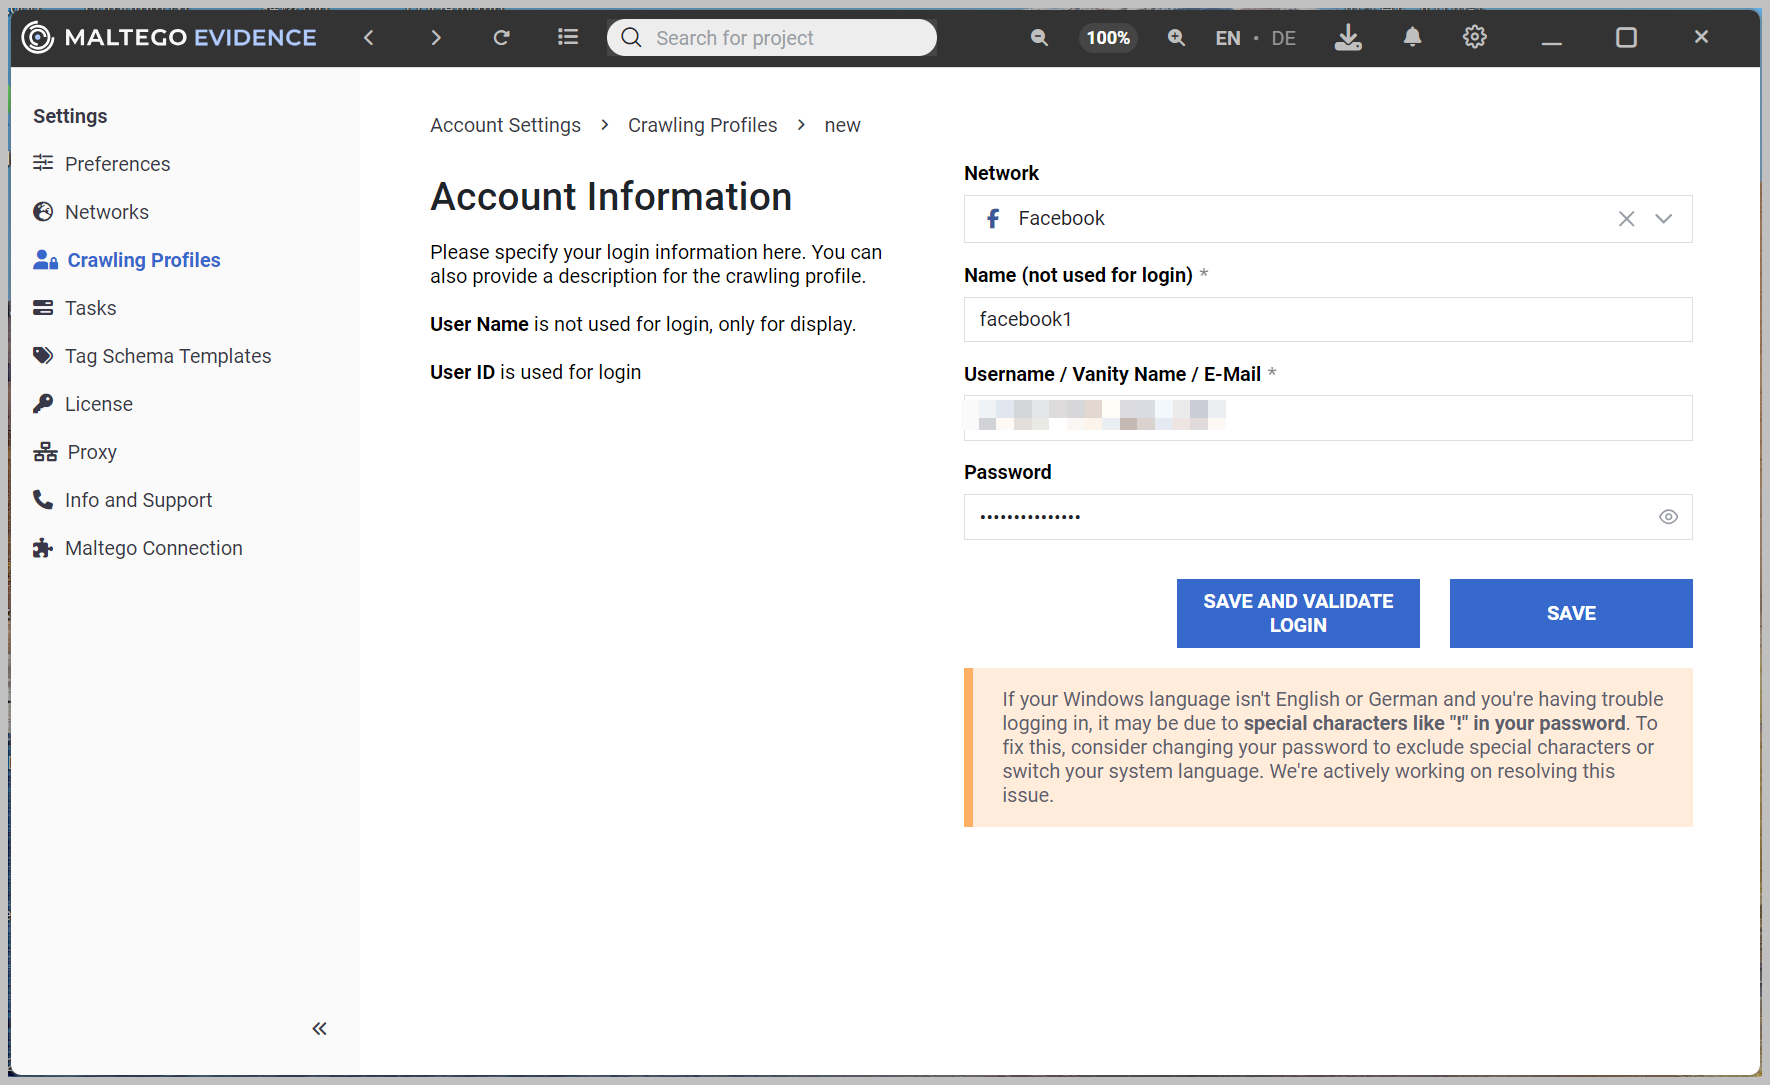Open Proxy settings
The height and width of the screenshot is (1085, 1770).
[91, 452]
